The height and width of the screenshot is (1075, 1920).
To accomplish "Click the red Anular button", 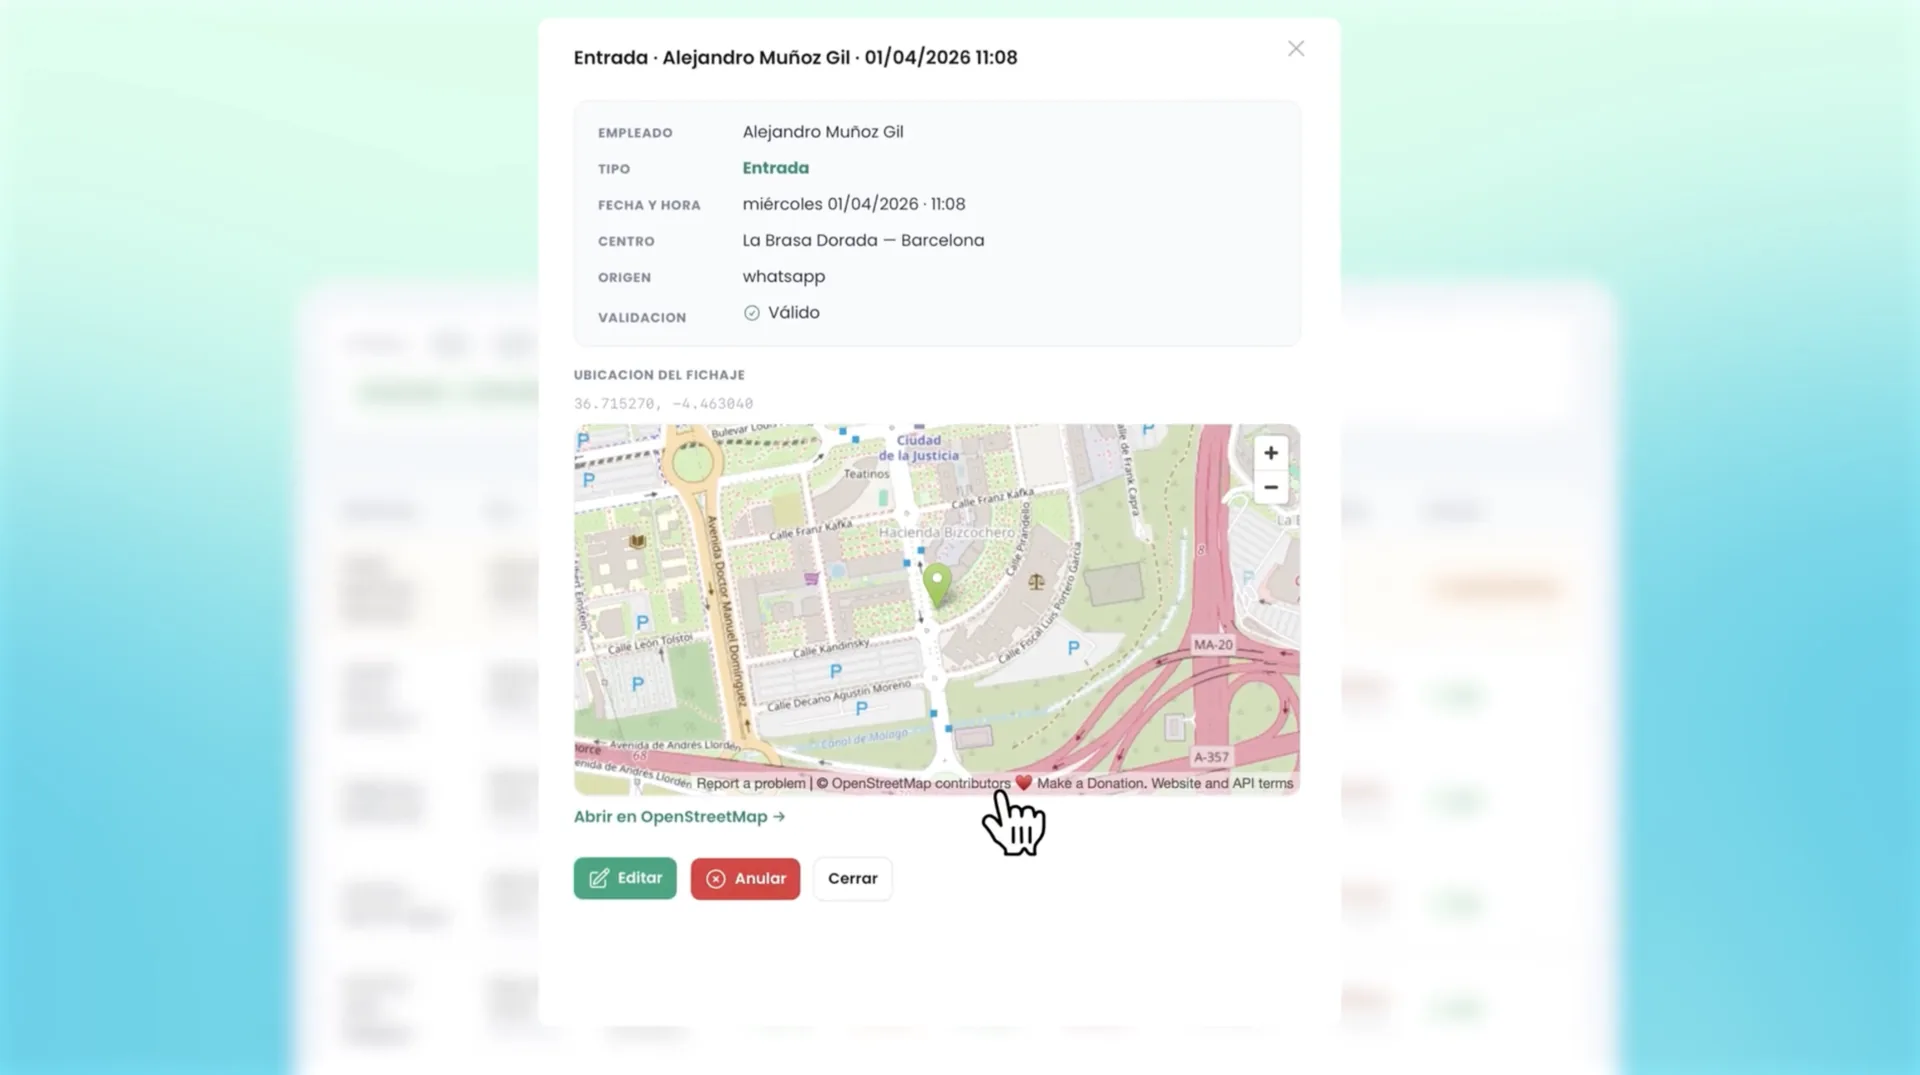I will click(x=745, y=879).
